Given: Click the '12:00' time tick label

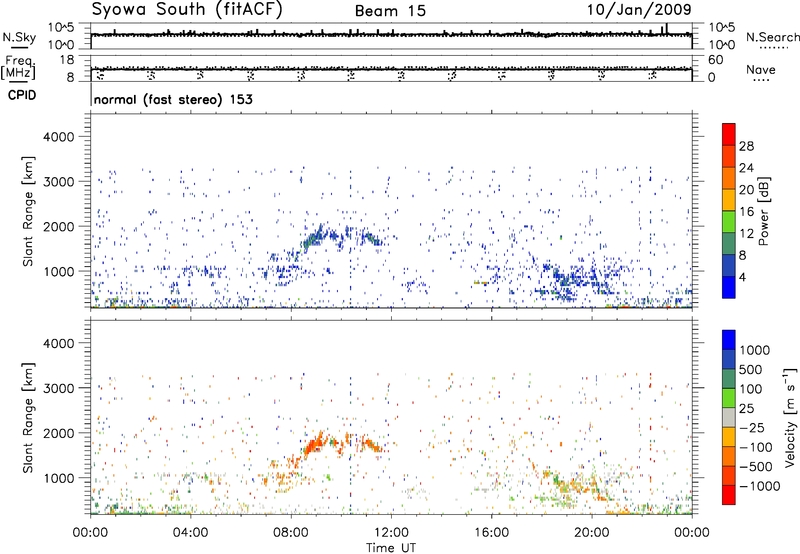Looking at the screenshot, I should pyautogui.click(x=391, y=532).
